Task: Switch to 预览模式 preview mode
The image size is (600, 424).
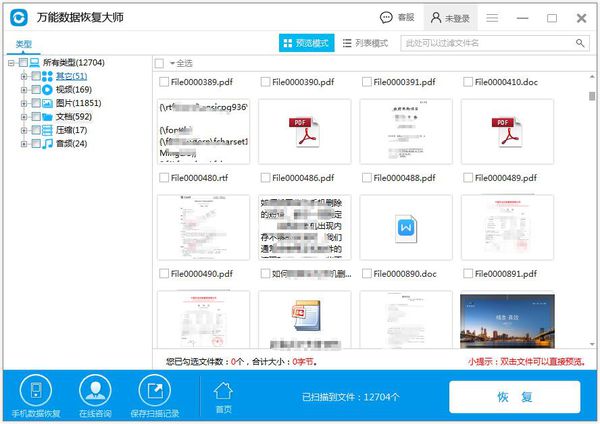Action: (x=307, y=43)
